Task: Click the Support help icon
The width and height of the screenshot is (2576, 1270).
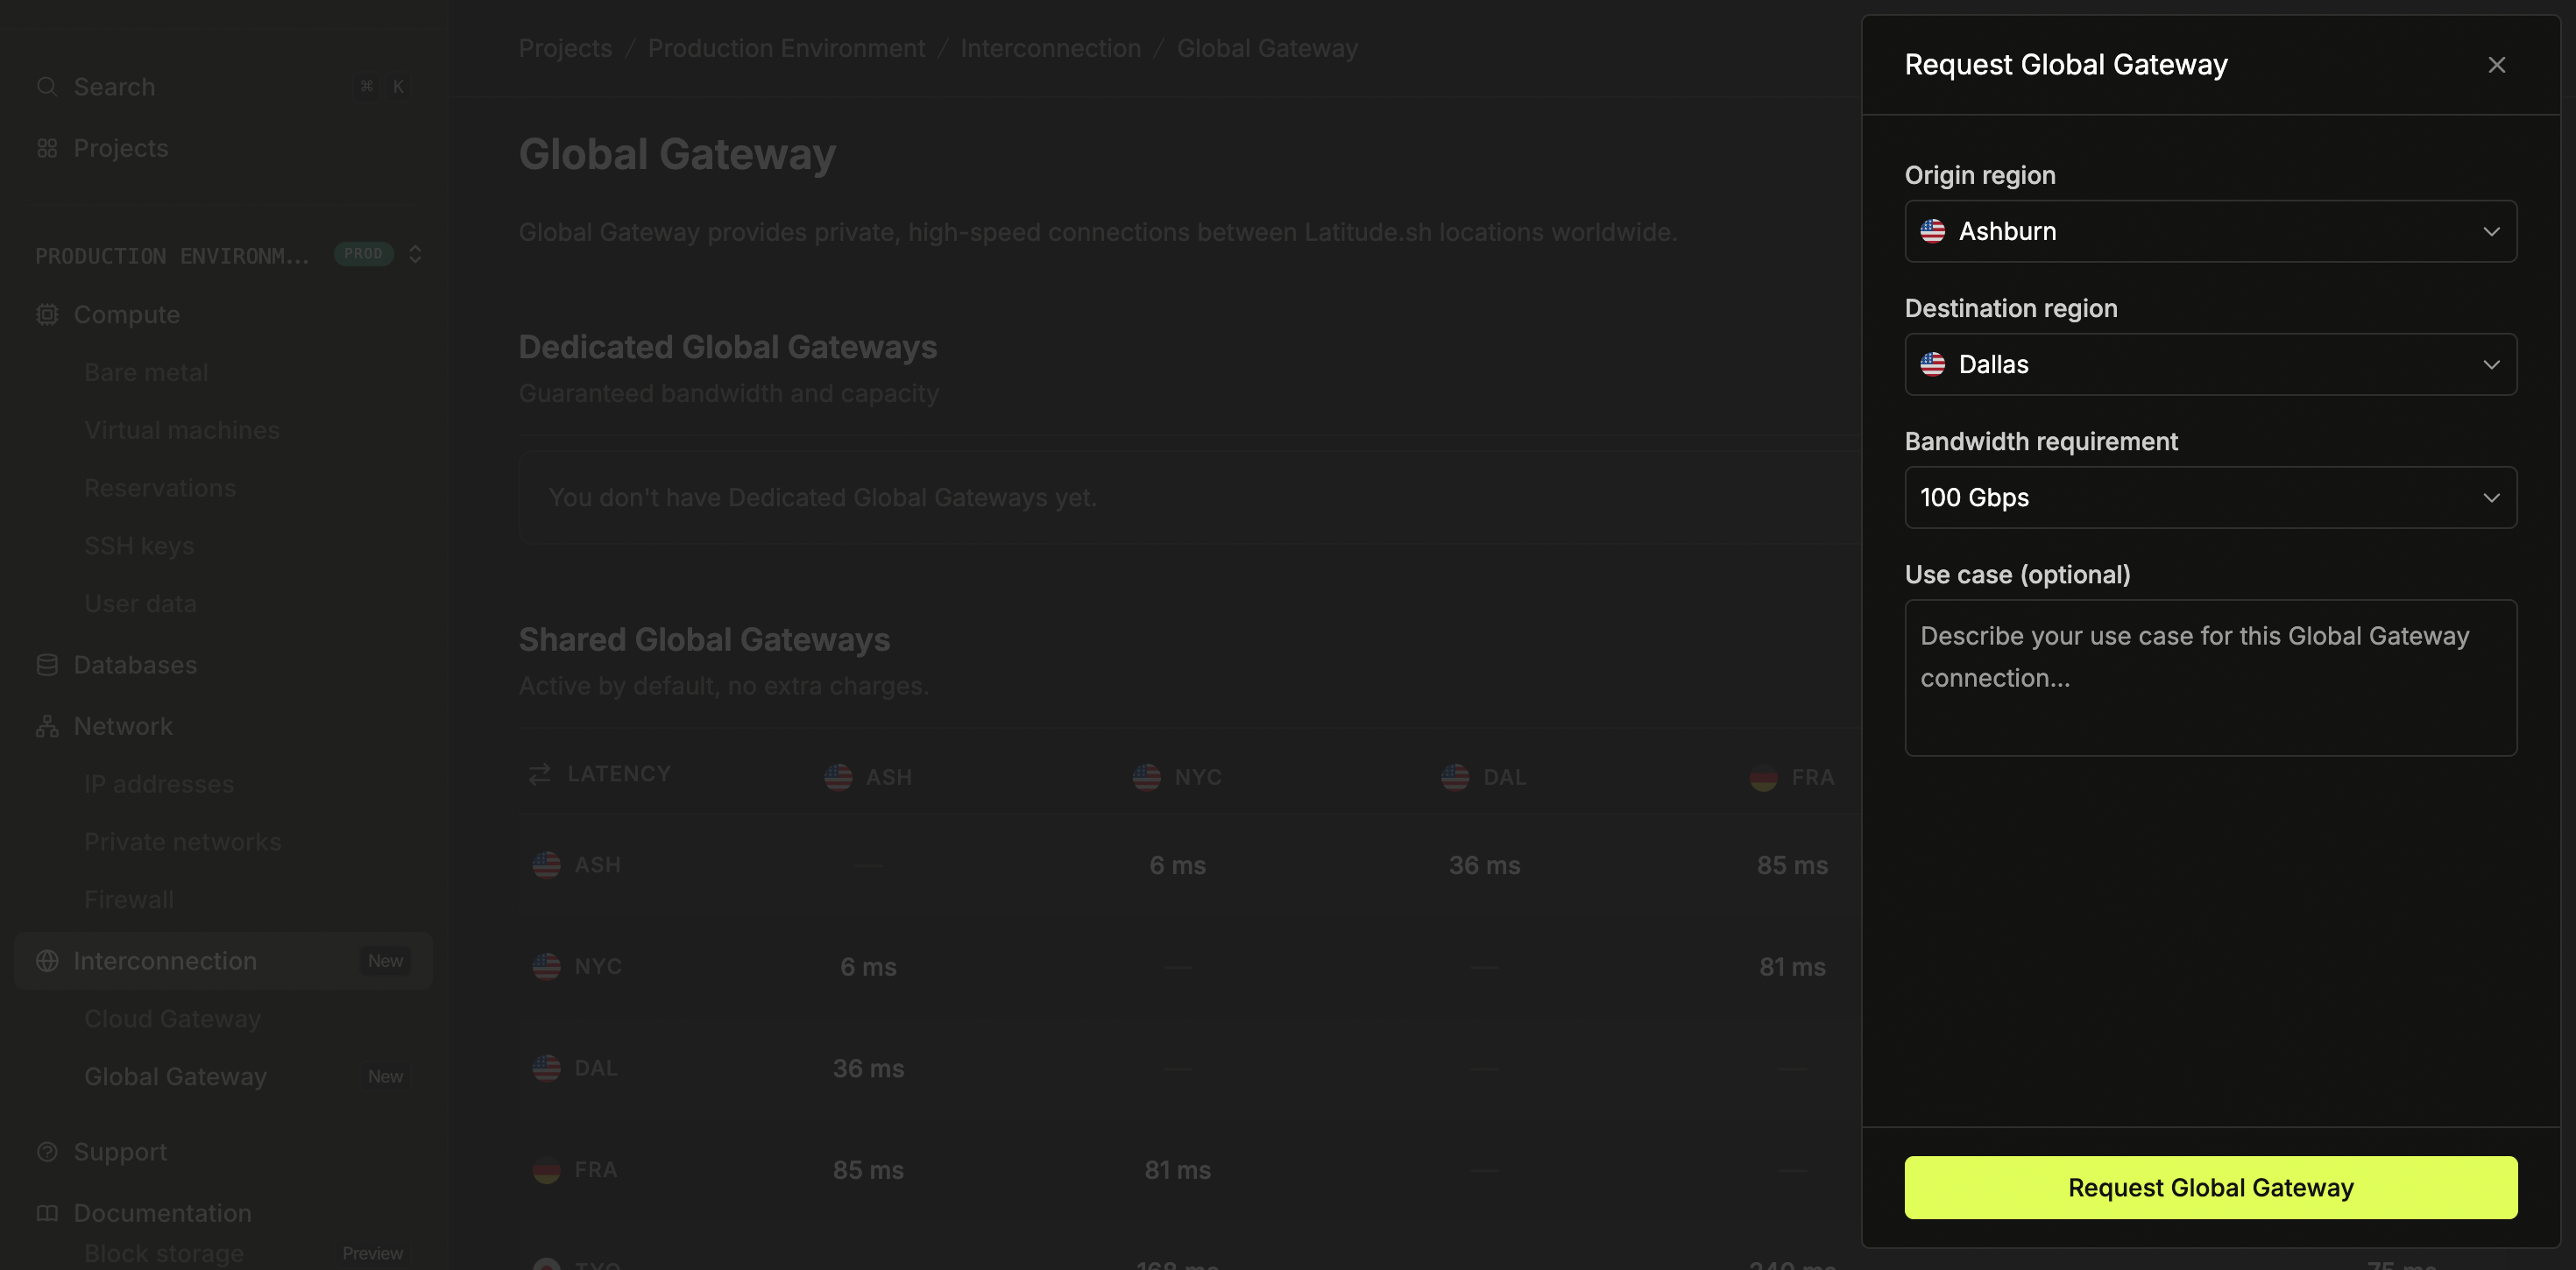Action: tap(47, 1151)
